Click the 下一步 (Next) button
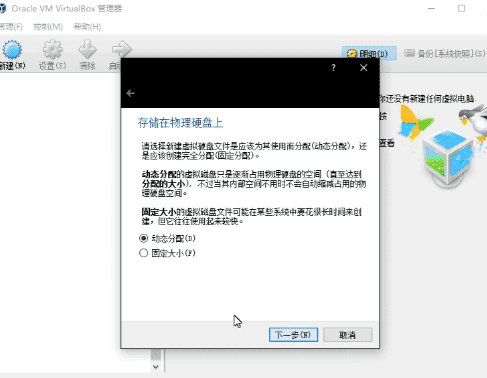Screen dimensions: 487x378 click(x=293, y=335)
